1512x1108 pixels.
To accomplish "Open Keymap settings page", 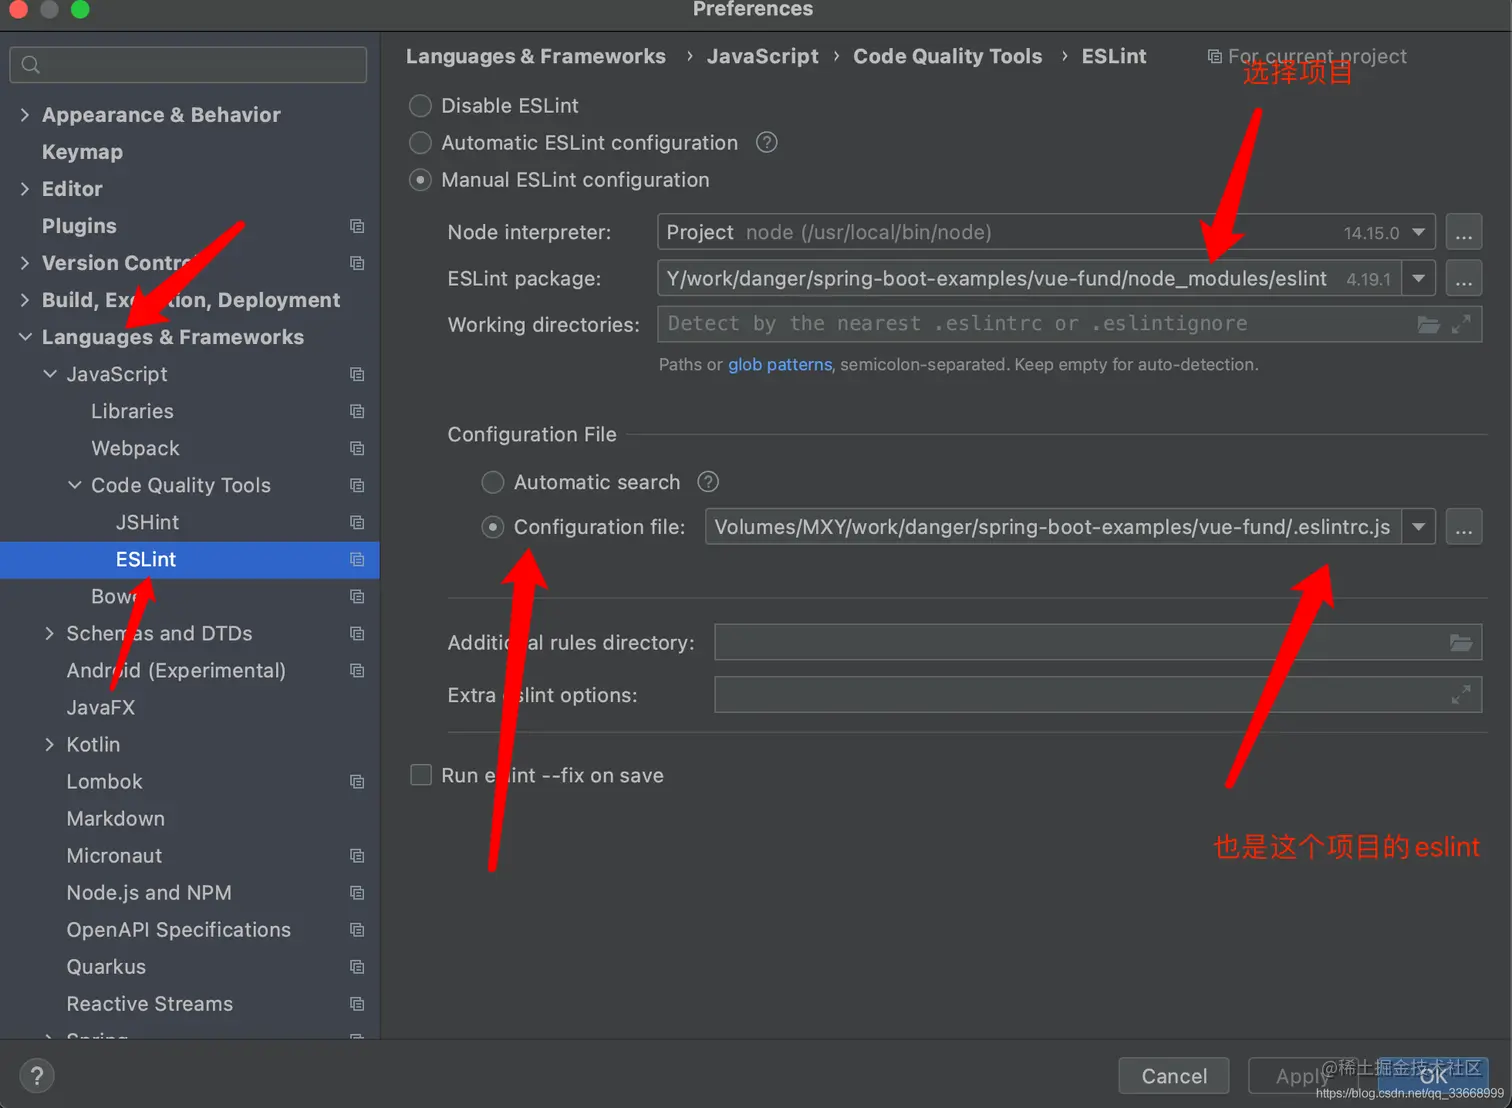I will (x=82, y=152).
